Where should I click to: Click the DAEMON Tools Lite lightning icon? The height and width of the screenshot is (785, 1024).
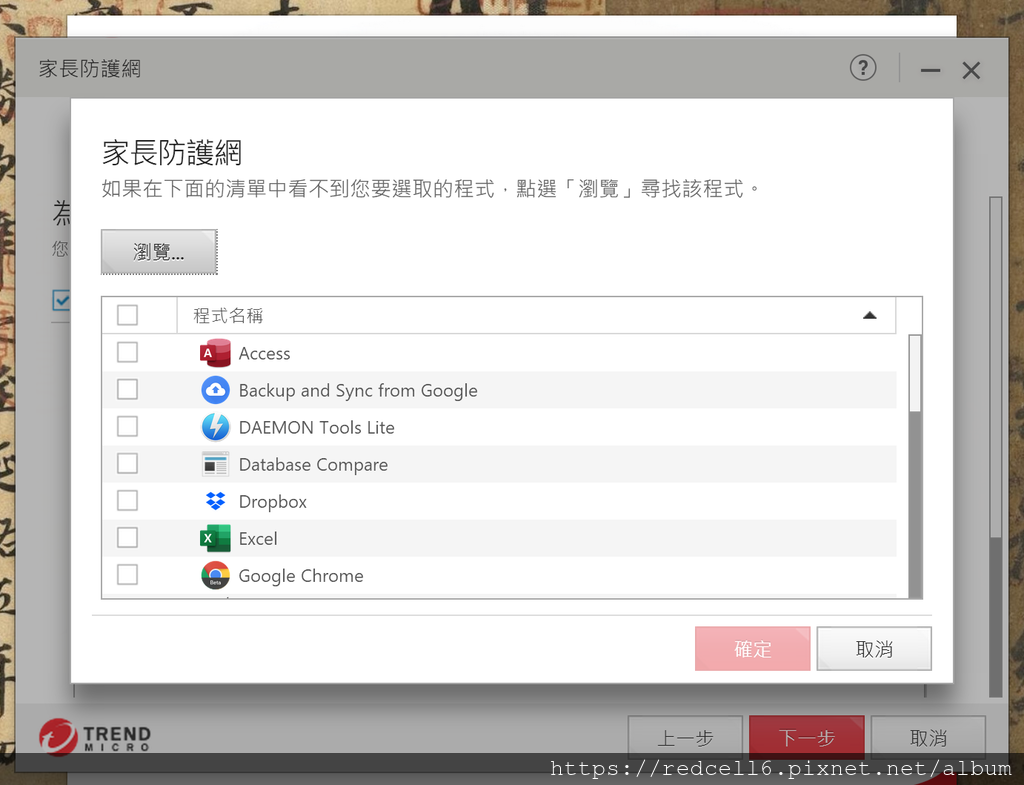(x=216, y=427)
